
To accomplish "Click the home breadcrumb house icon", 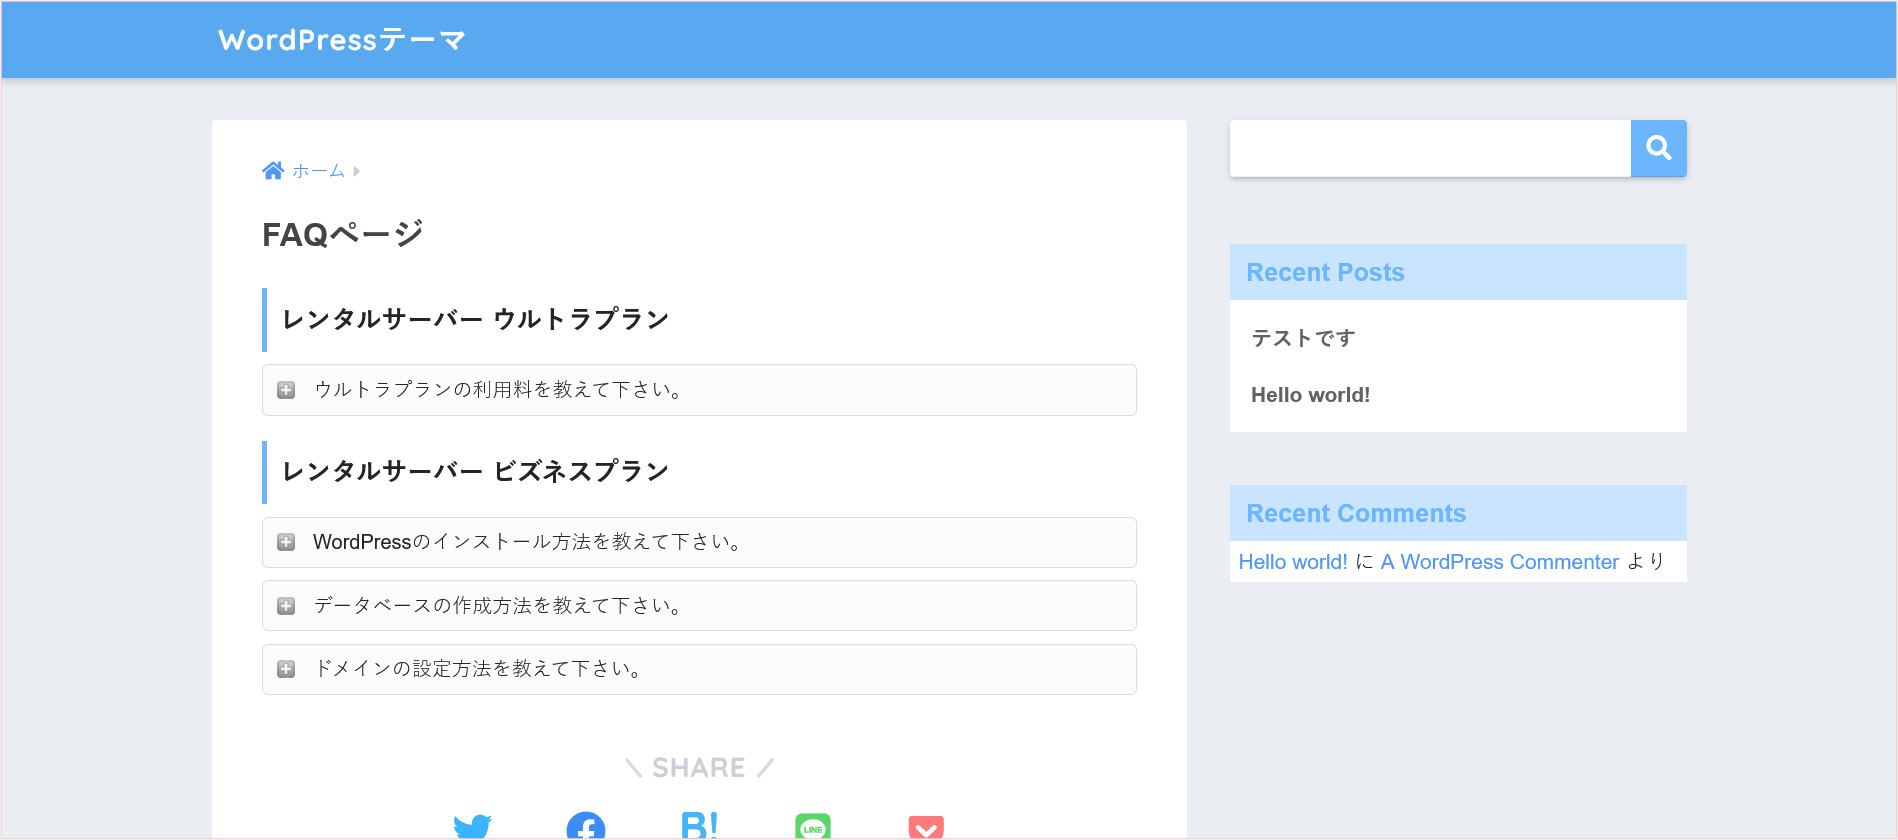I will (x=273, y=171).
